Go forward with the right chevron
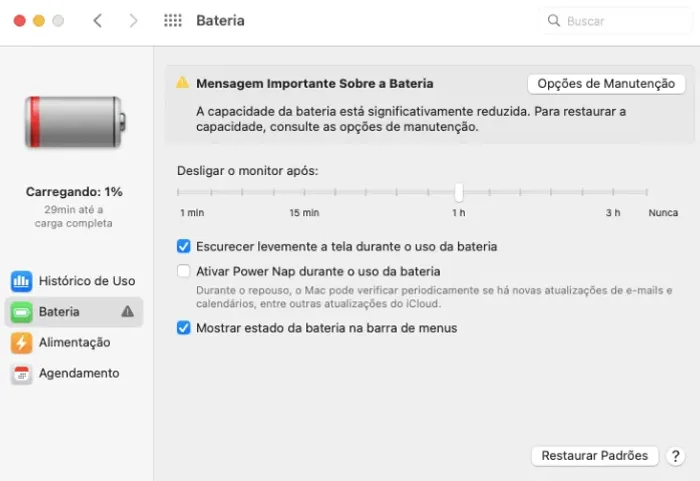 point(133,21)
